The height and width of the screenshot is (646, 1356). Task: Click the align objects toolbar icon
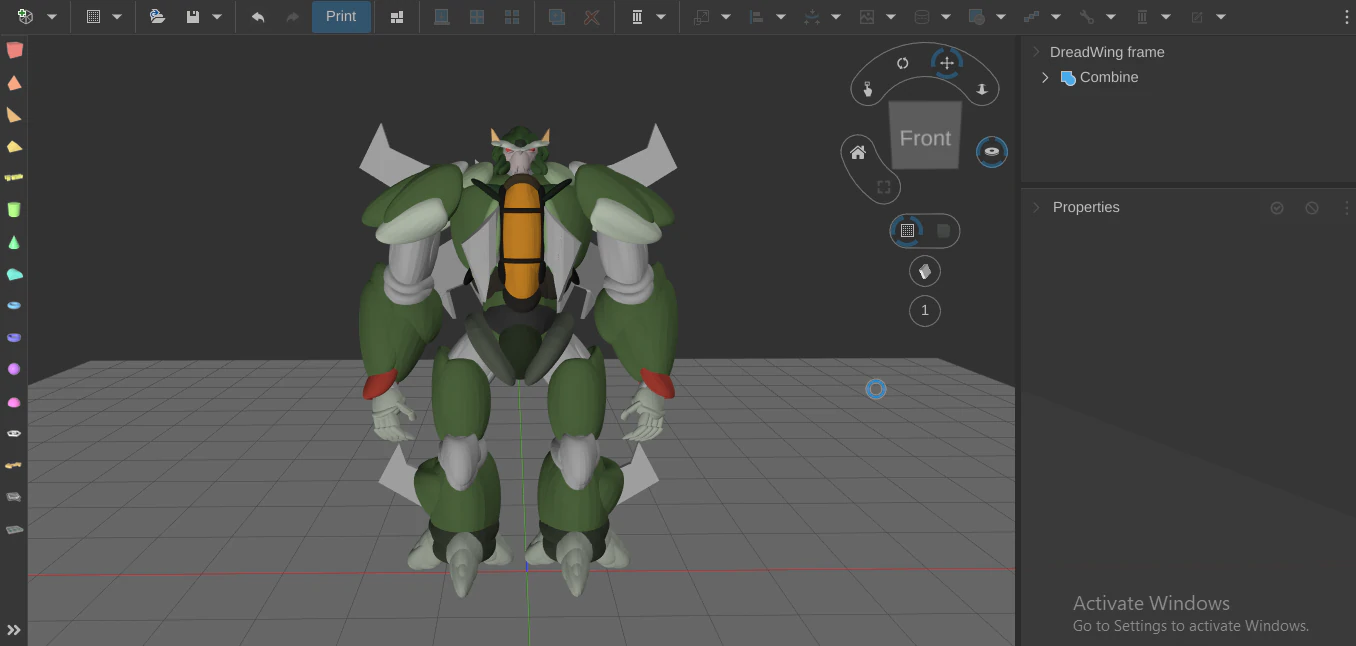tap(756, 17)
